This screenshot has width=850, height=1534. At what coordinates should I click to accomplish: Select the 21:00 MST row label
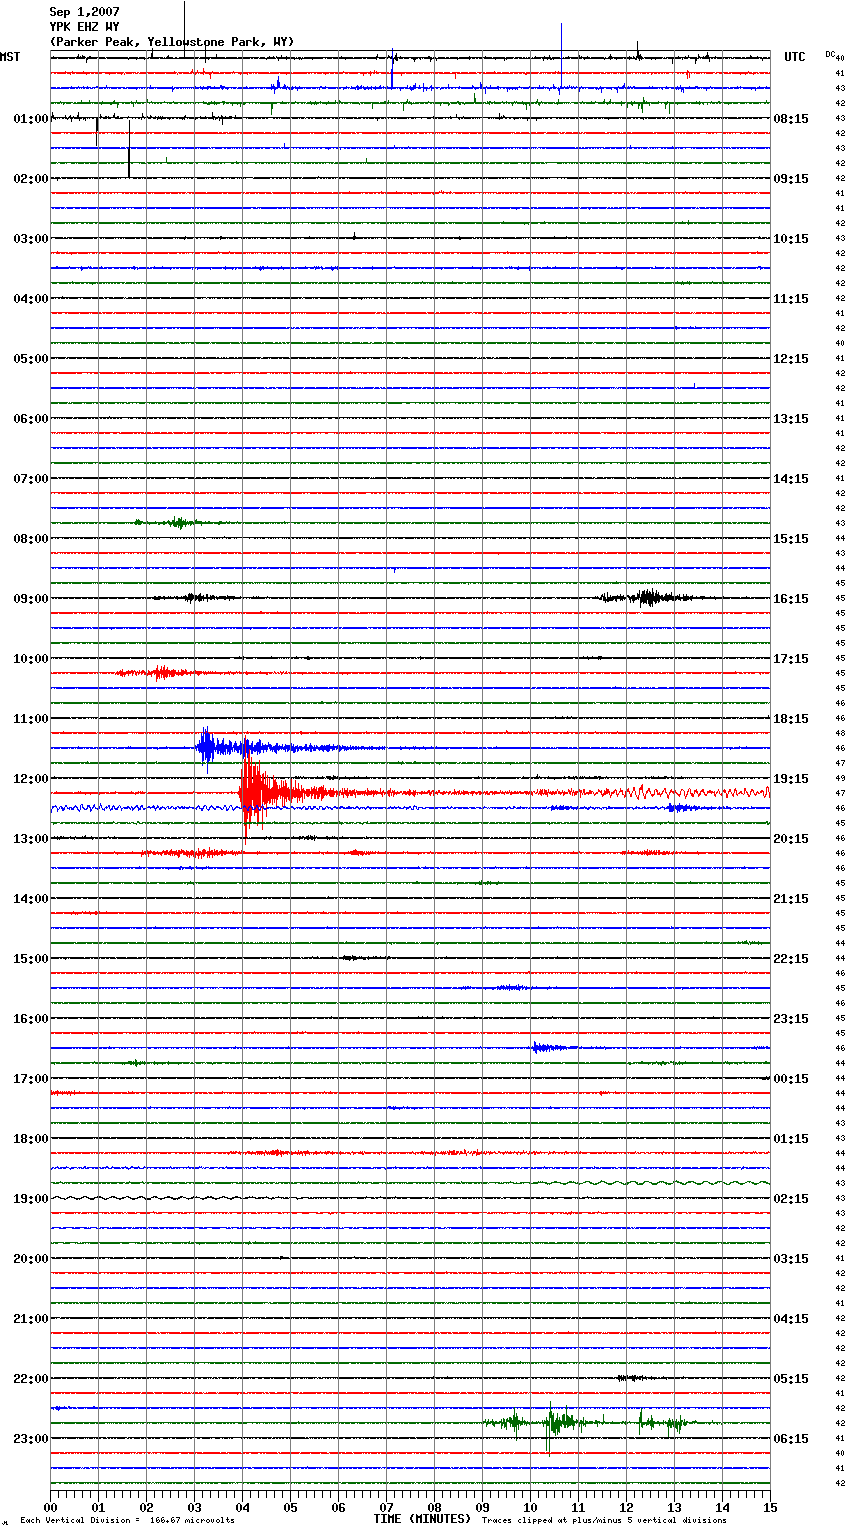pyautogui.click(x=31, y=1319)
